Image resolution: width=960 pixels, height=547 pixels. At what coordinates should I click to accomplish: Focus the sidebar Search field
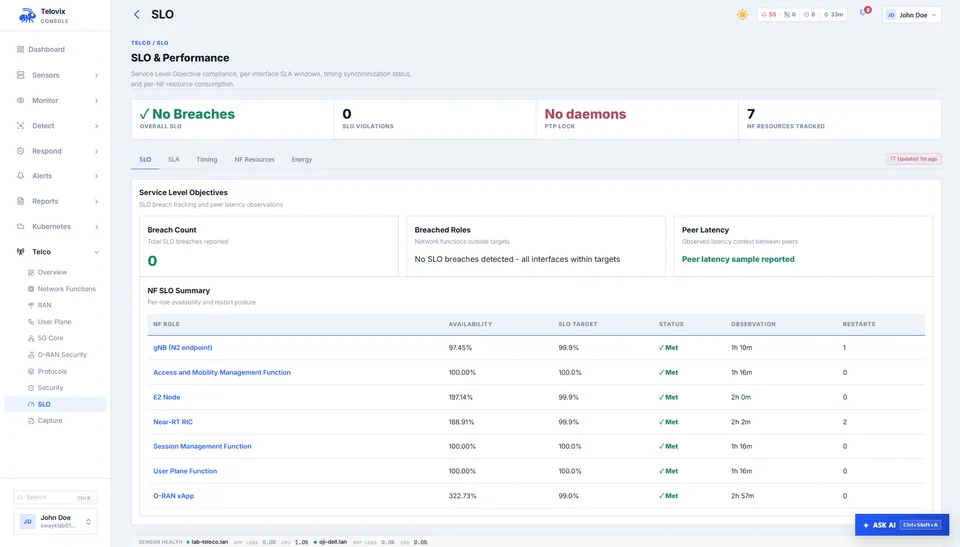(x=55, y=497)
